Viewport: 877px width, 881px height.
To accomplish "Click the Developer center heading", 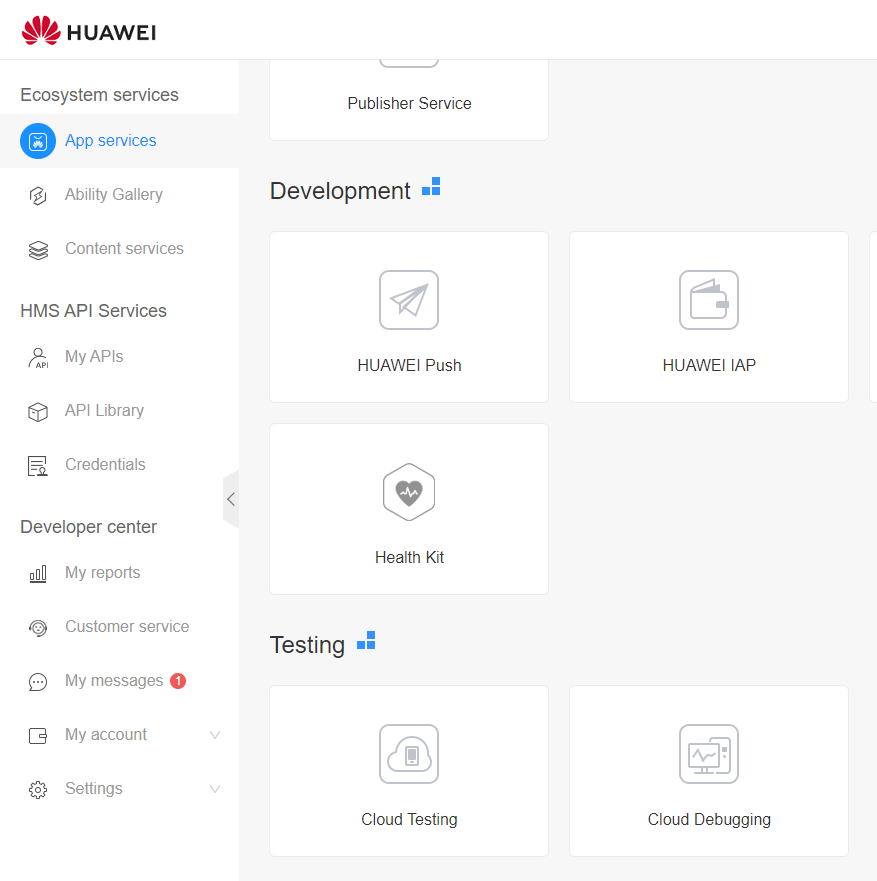I will (89, 527).
